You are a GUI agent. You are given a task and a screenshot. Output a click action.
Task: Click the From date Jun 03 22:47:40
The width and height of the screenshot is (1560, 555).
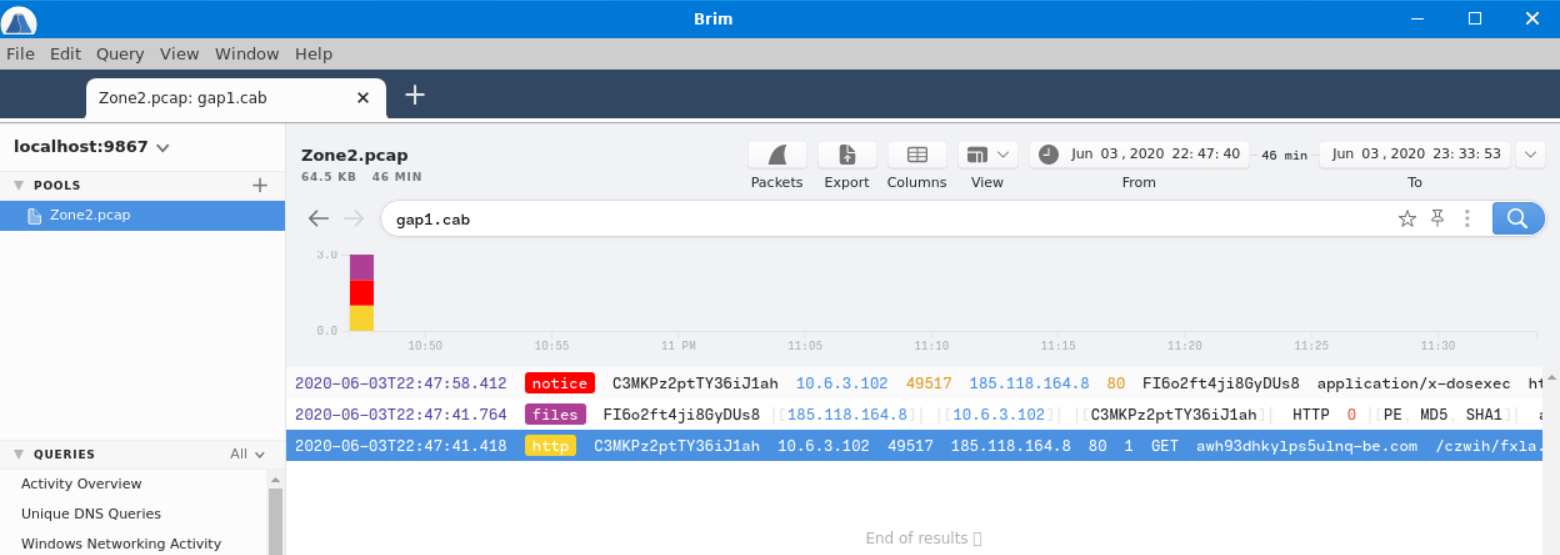coord(1155,154)
